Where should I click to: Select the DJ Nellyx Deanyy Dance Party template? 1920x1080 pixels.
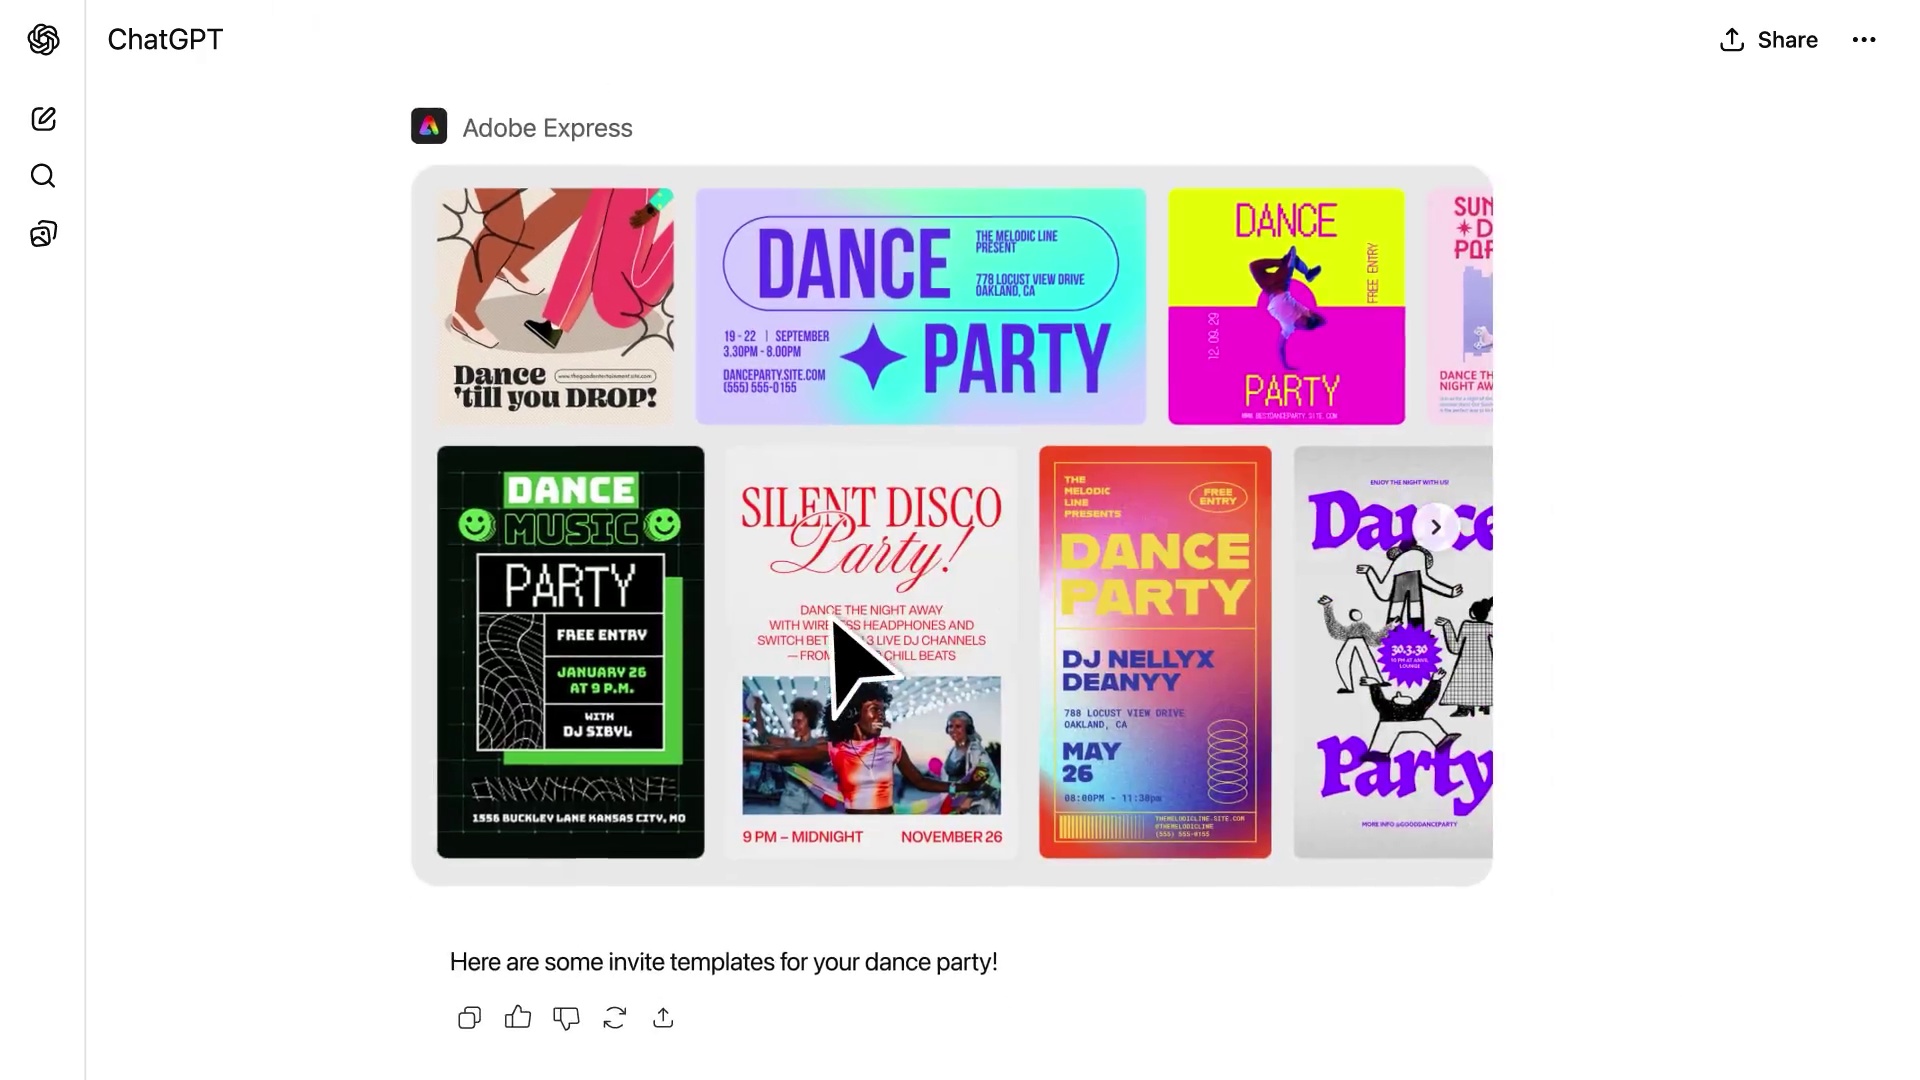tap(1155, 652)
